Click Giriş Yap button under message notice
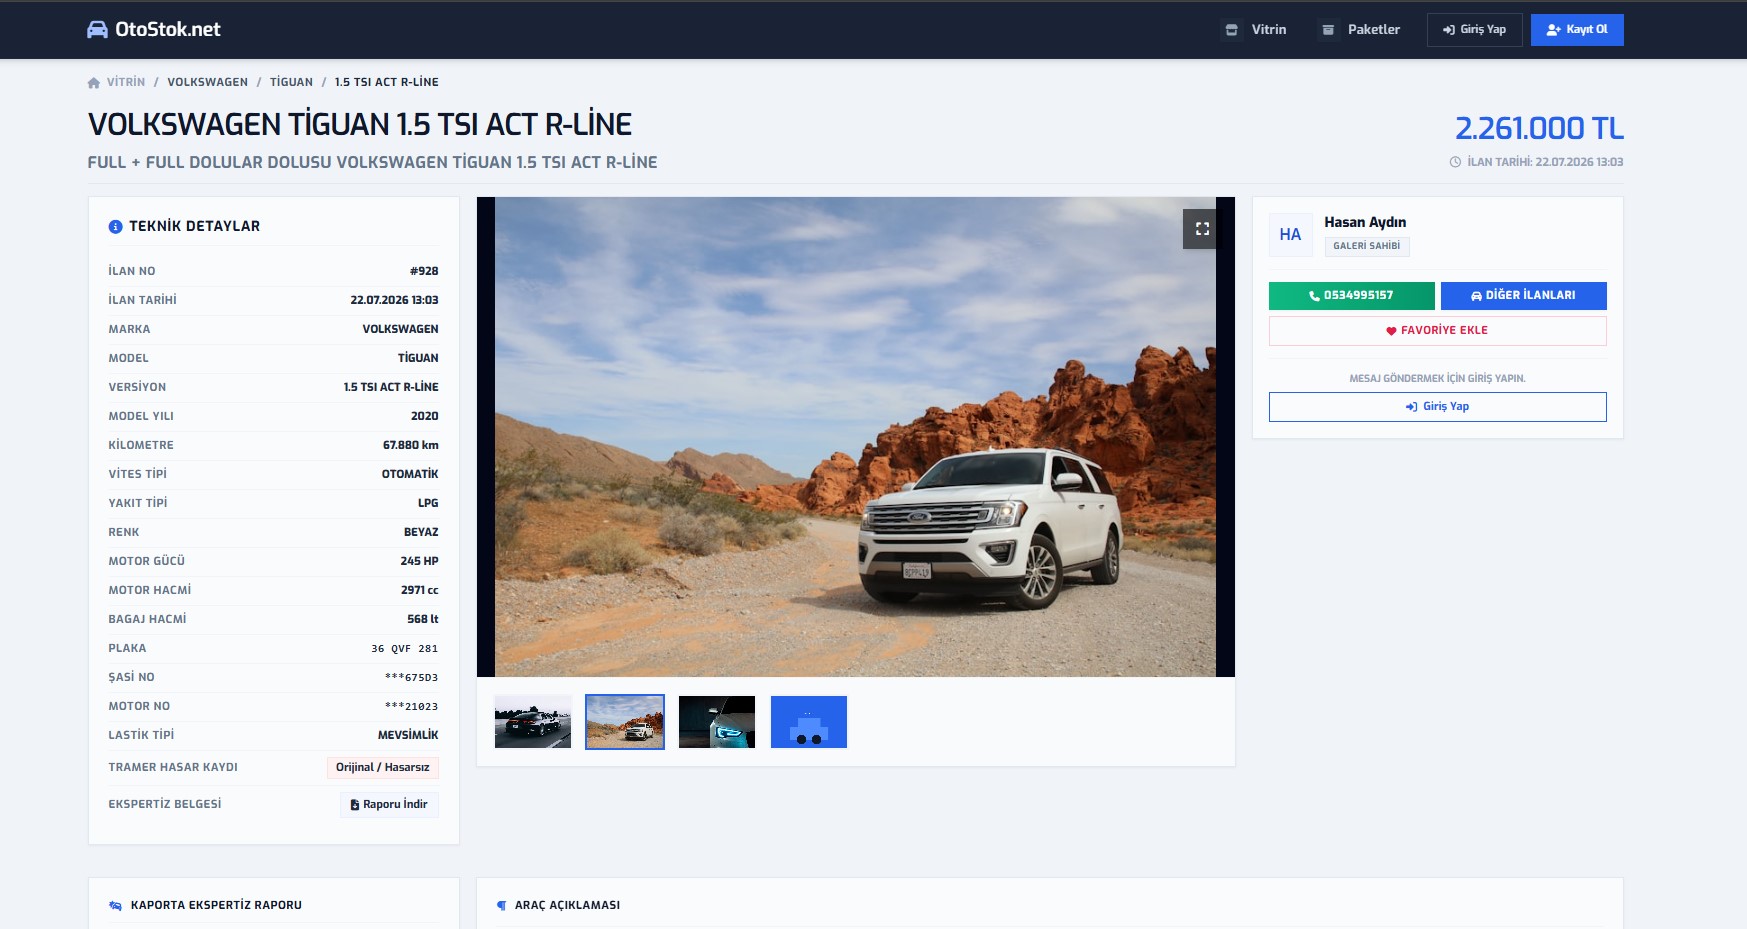Image resolution: width=1747 pixels, height=929 pixels. click(1437, 407)
